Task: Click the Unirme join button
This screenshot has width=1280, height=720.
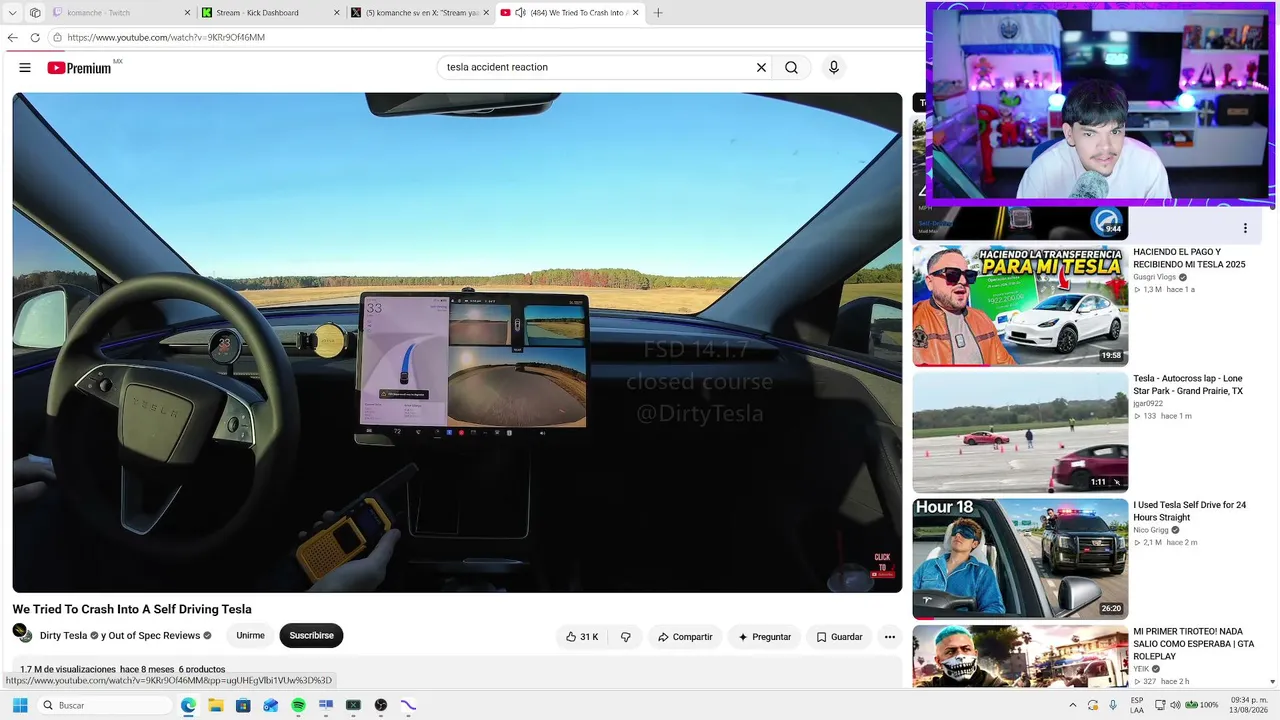Action: (x=250, y=636)
